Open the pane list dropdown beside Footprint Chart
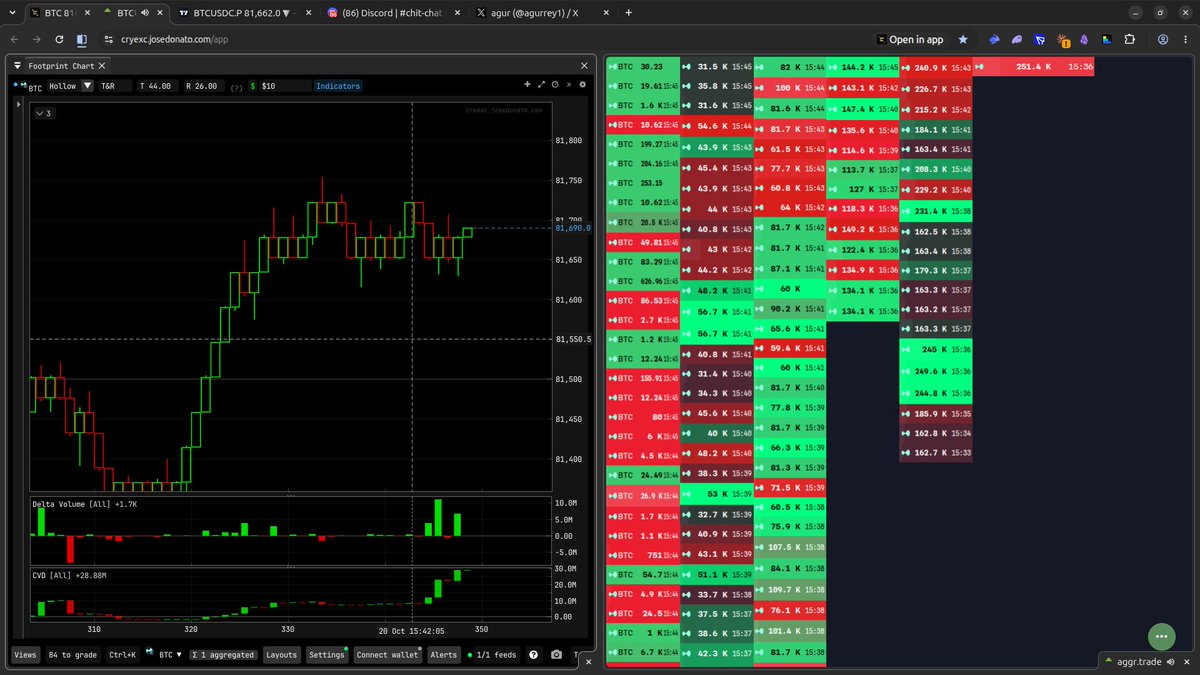This screenshot has height=675, width=1200. point(17,65)
